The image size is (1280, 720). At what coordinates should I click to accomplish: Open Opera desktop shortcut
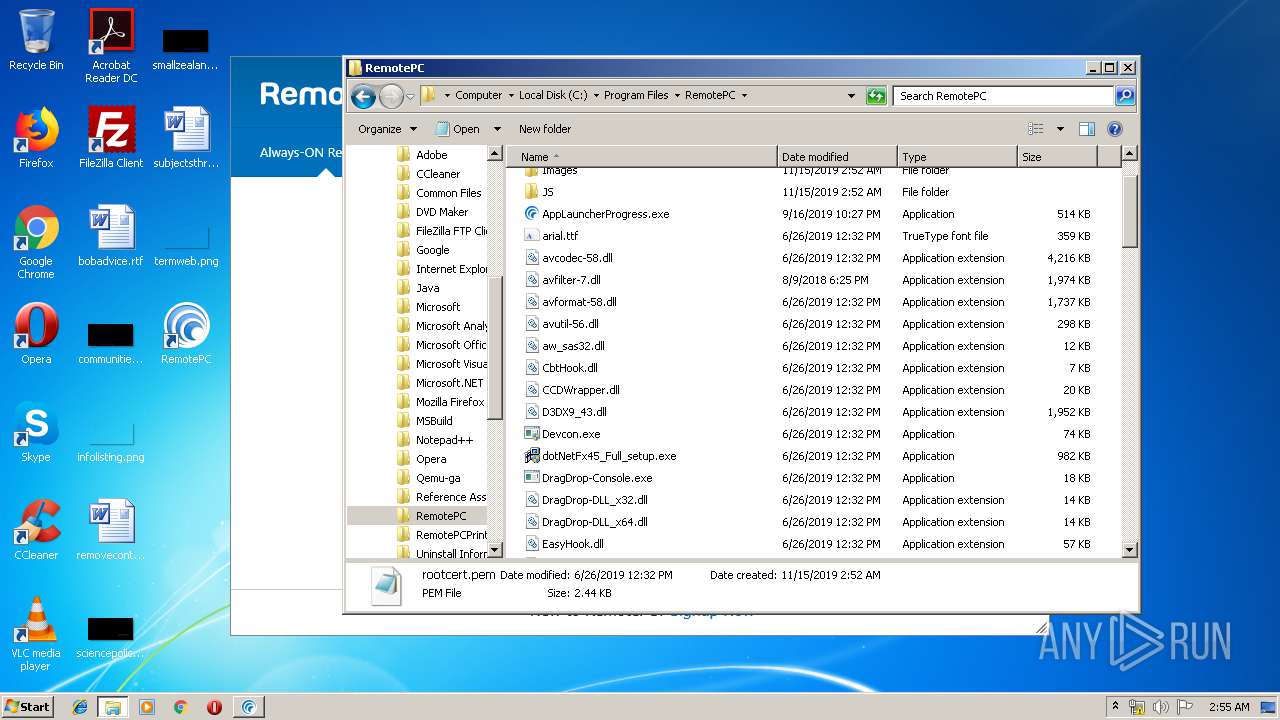click(36, 334)
